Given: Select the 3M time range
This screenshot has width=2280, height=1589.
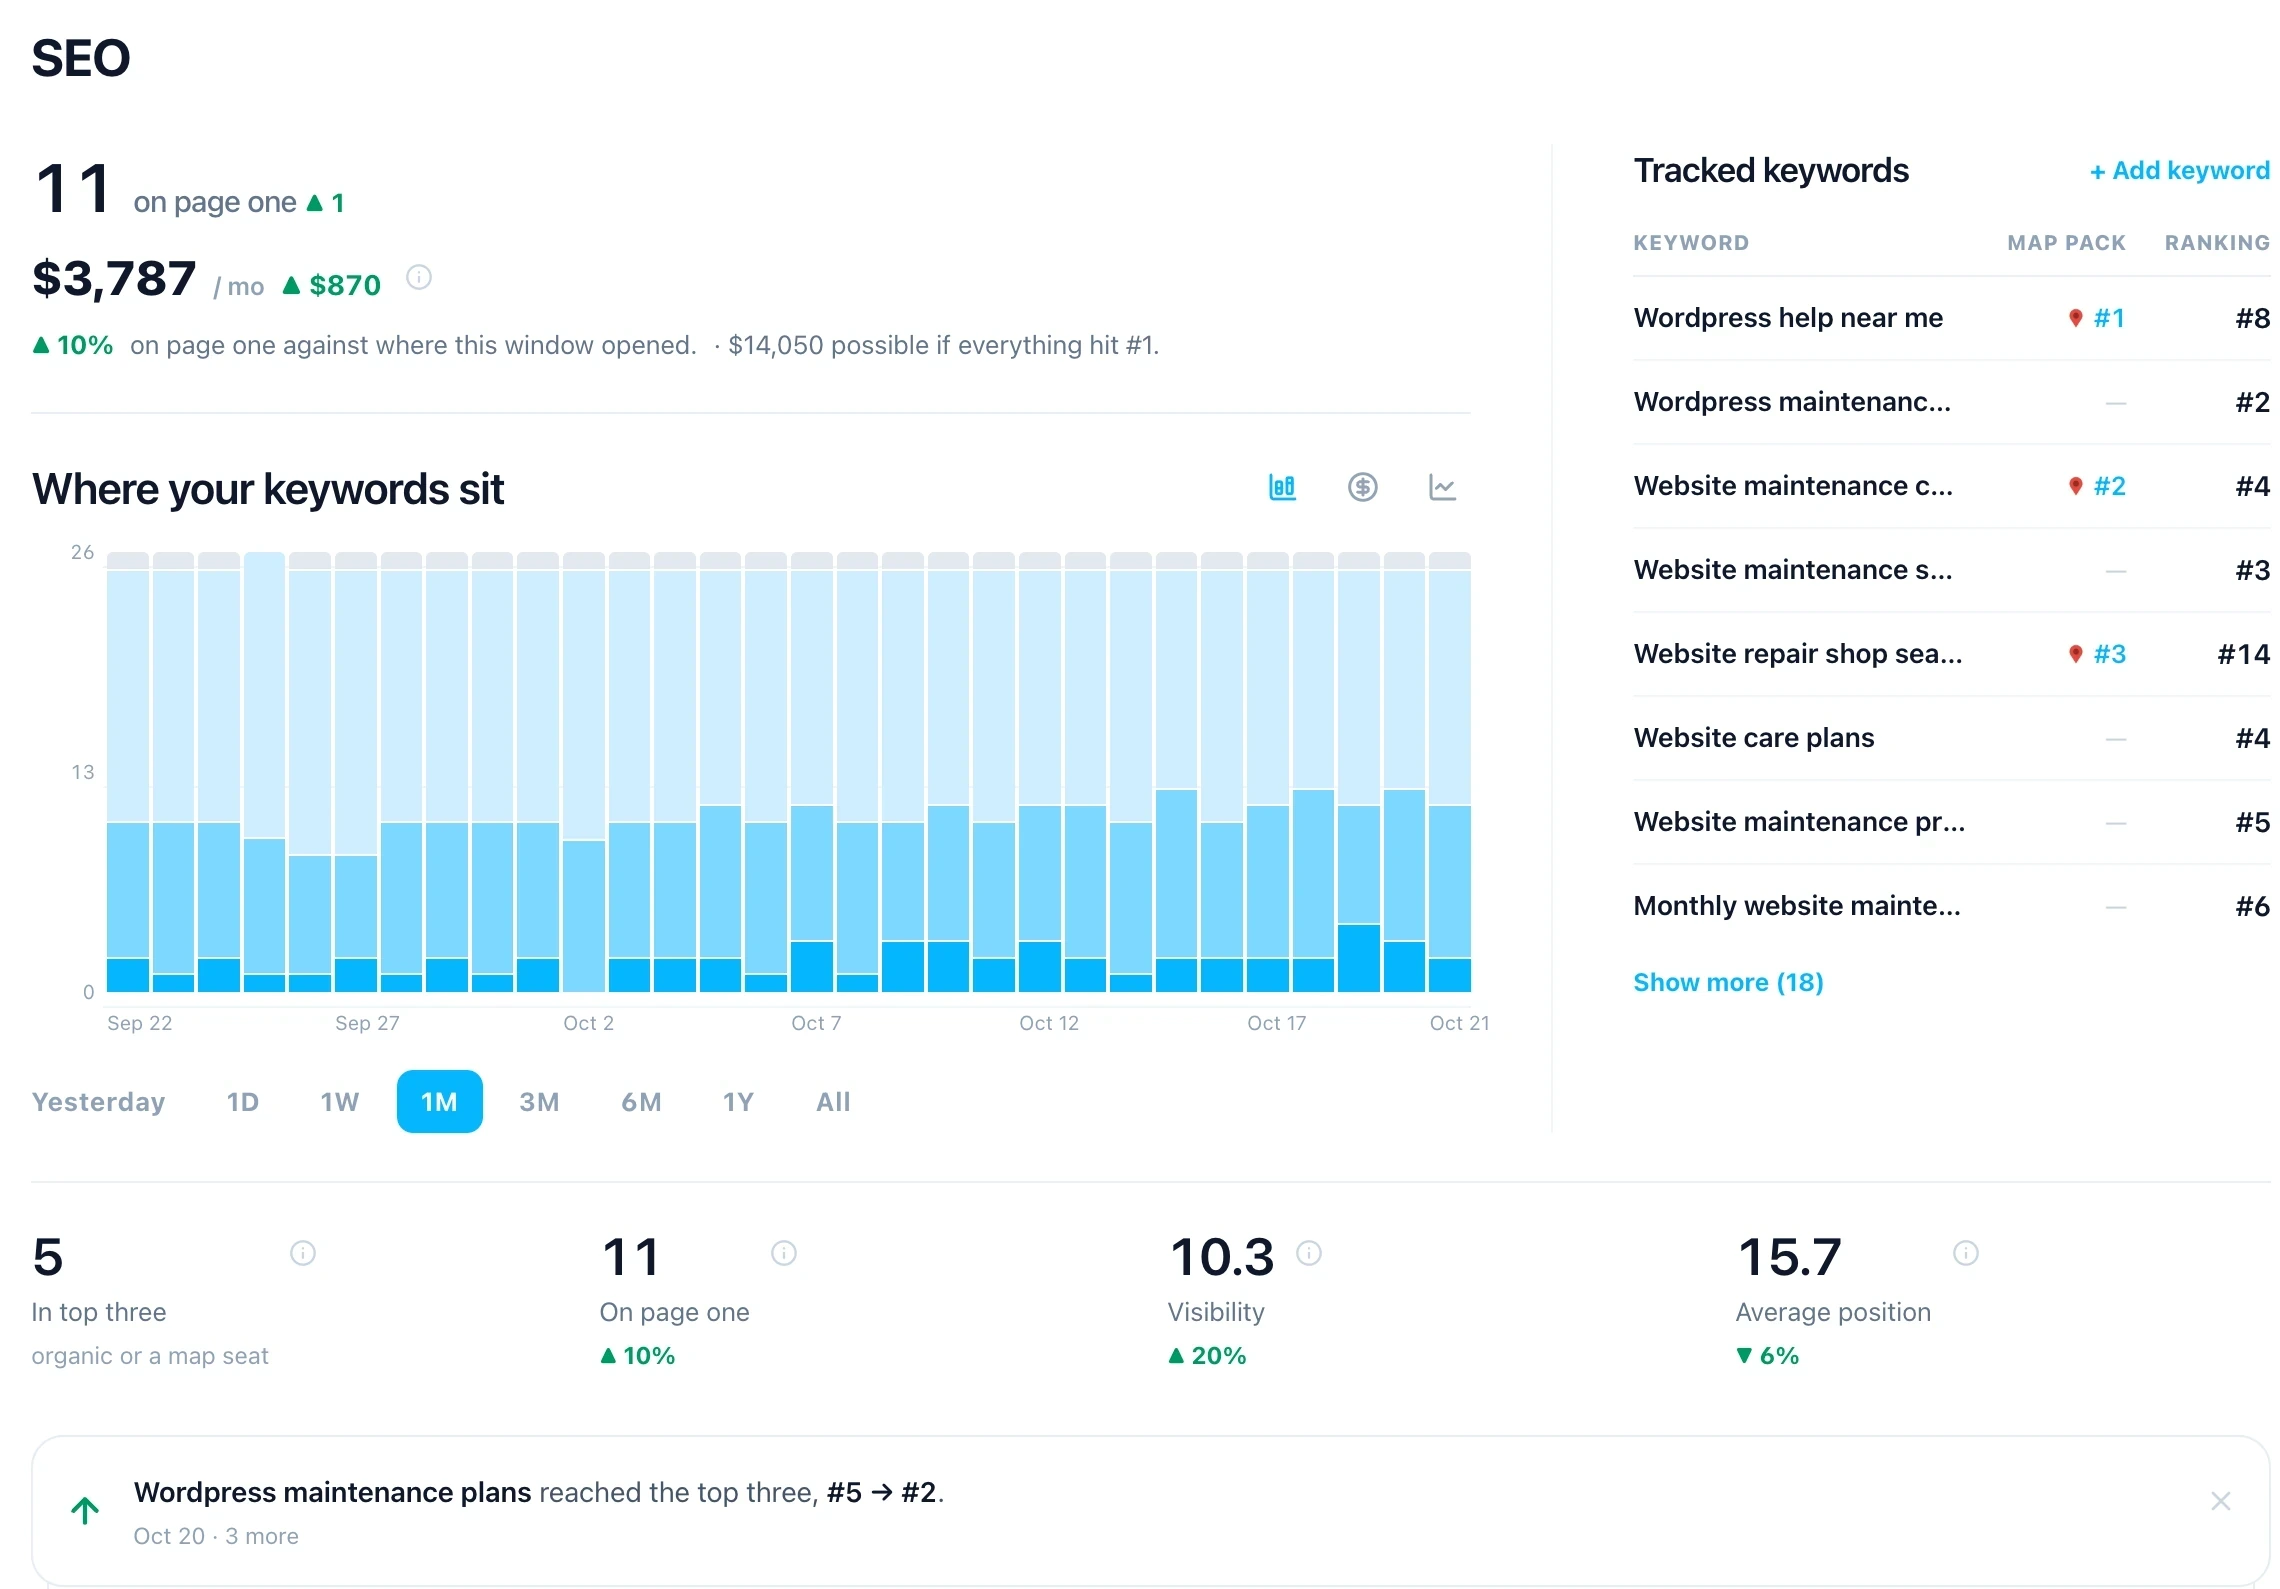Looking at the screenshot, I should (540, 1102).
